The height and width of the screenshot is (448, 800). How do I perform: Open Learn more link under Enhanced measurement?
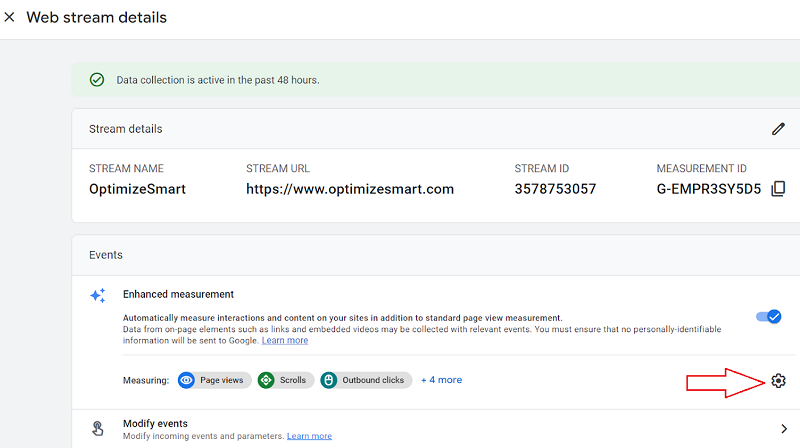pyautogui.click(x=285, y=340)
